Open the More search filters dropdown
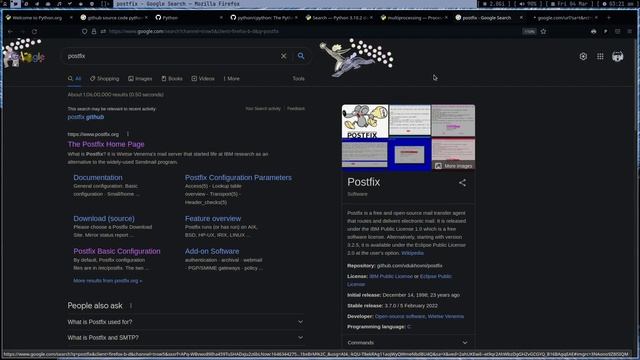 [x=231, y=78]
